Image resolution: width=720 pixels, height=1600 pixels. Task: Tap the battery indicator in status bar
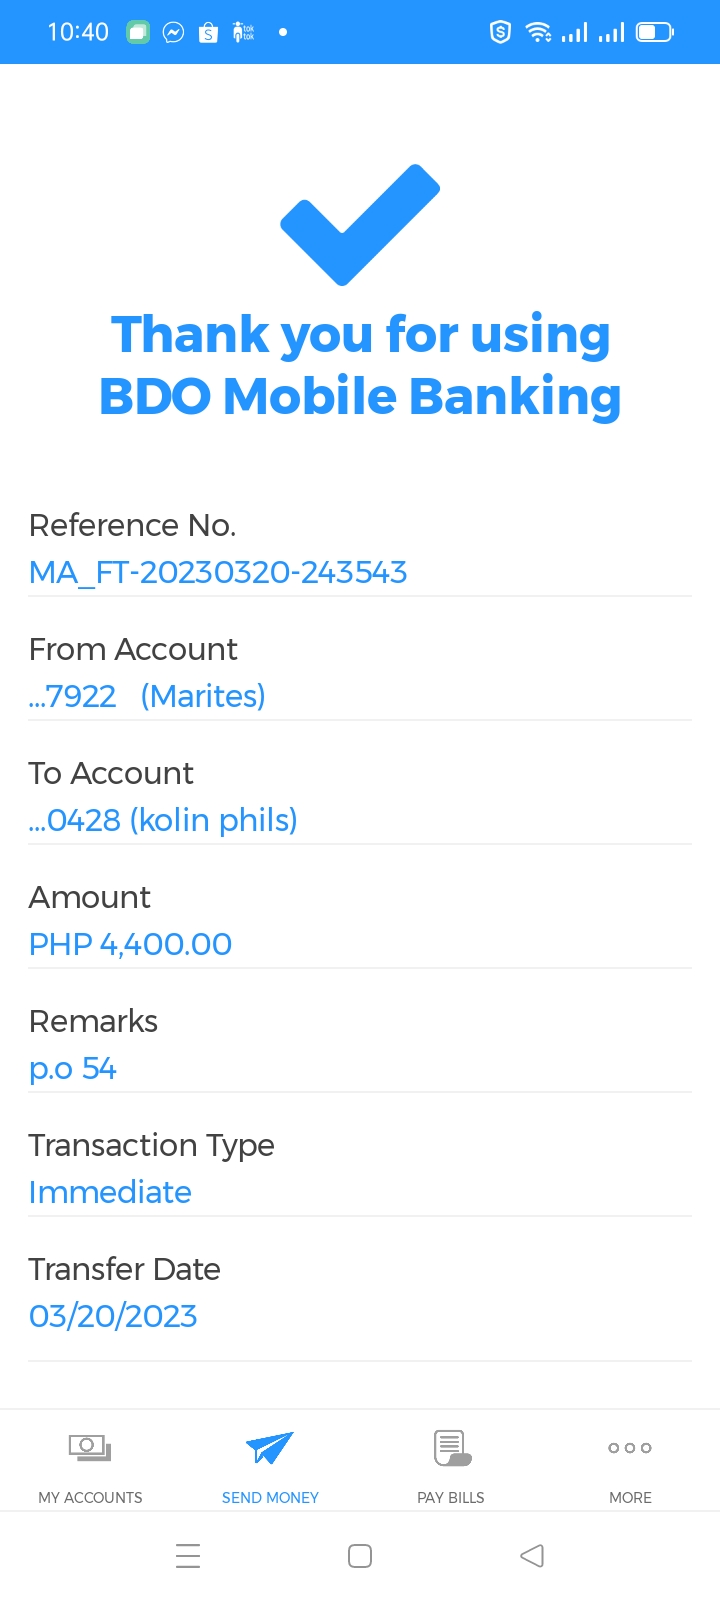click(655, 33)
